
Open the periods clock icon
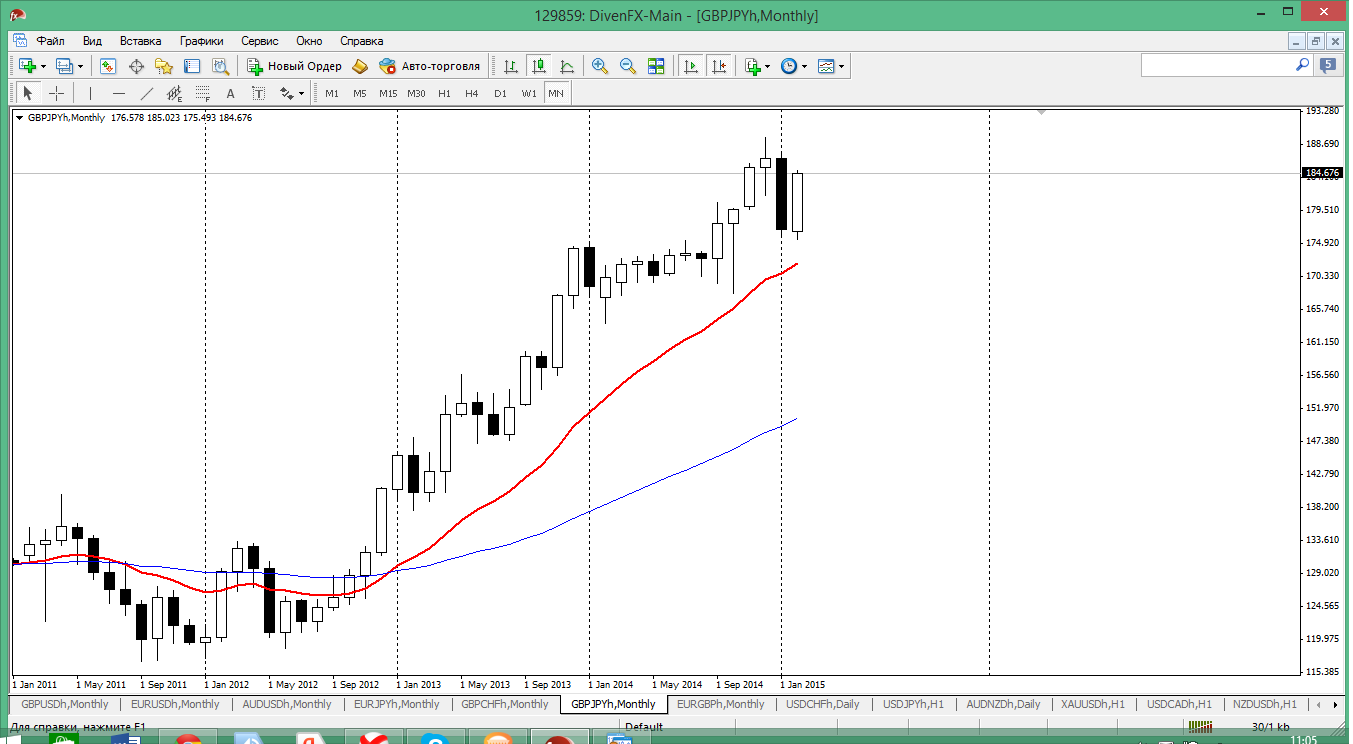(789, 66)
